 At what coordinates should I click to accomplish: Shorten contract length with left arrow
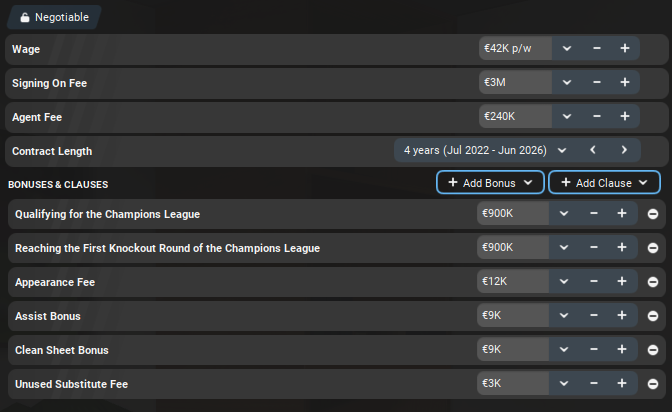[593, 150]
